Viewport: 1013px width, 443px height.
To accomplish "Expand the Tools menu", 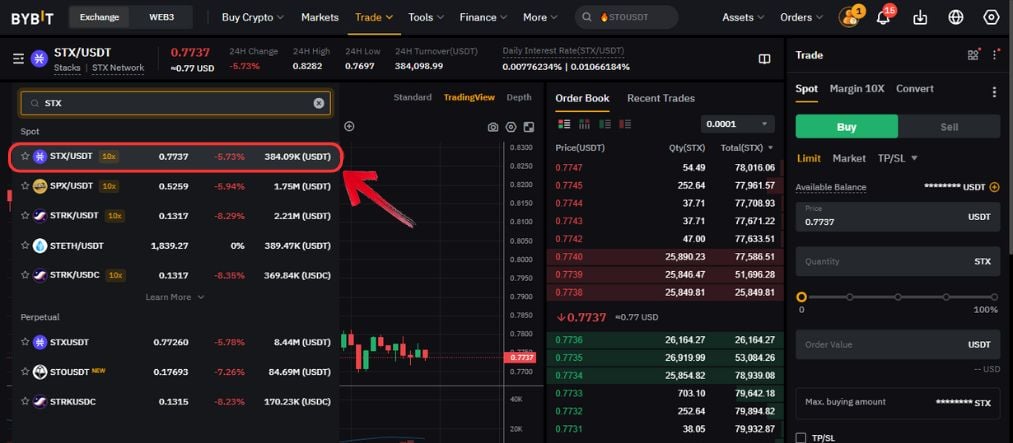I will [x=426, y=17].
